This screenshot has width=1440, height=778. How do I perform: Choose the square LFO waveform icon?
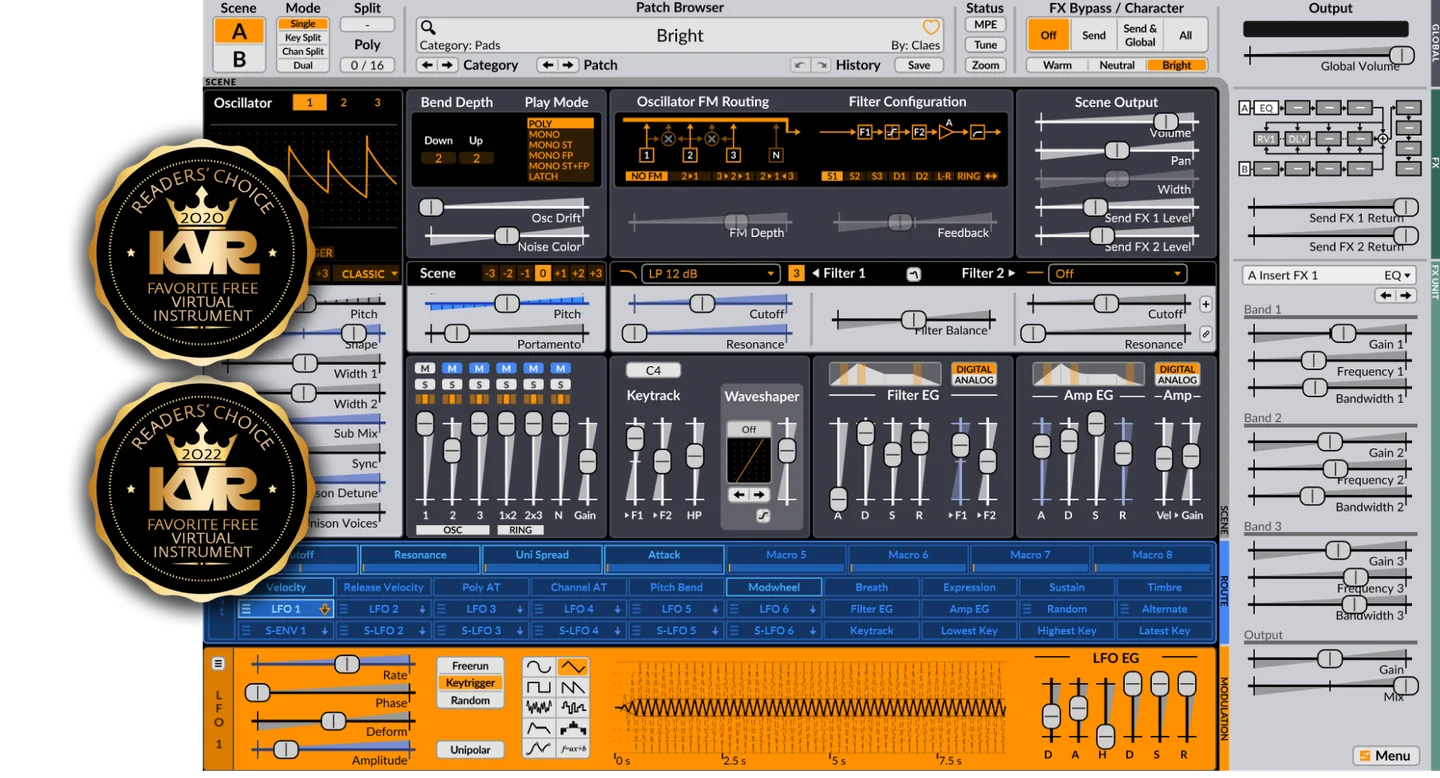[x=538, y=687]
